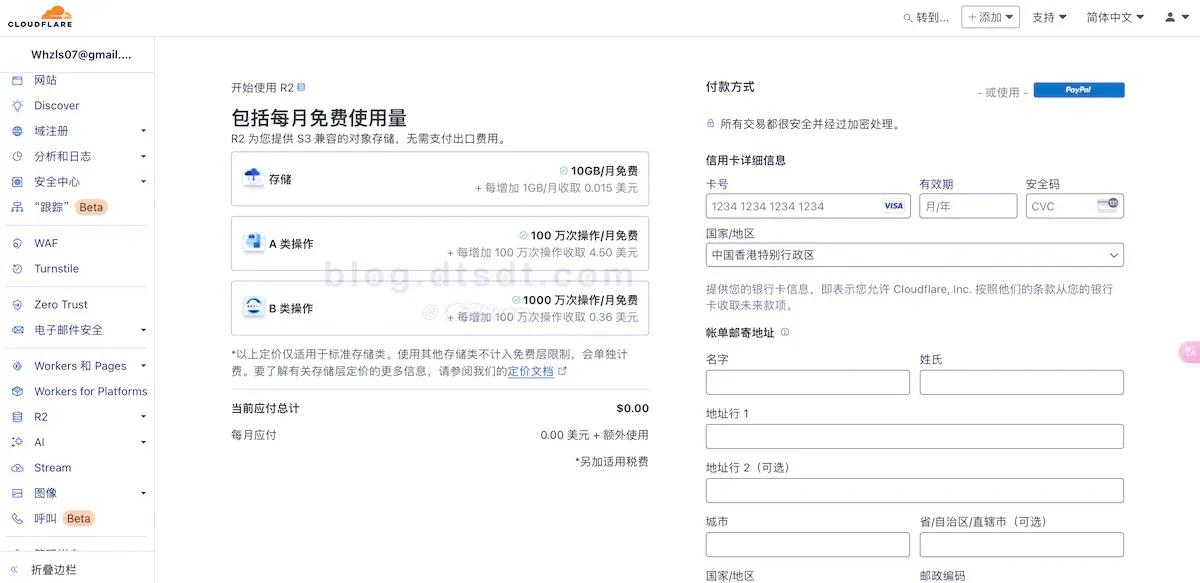Open the "跟踪" Beta network icon
The height and width of the screenshot is (583, 1200).
[x=17, y=208]
